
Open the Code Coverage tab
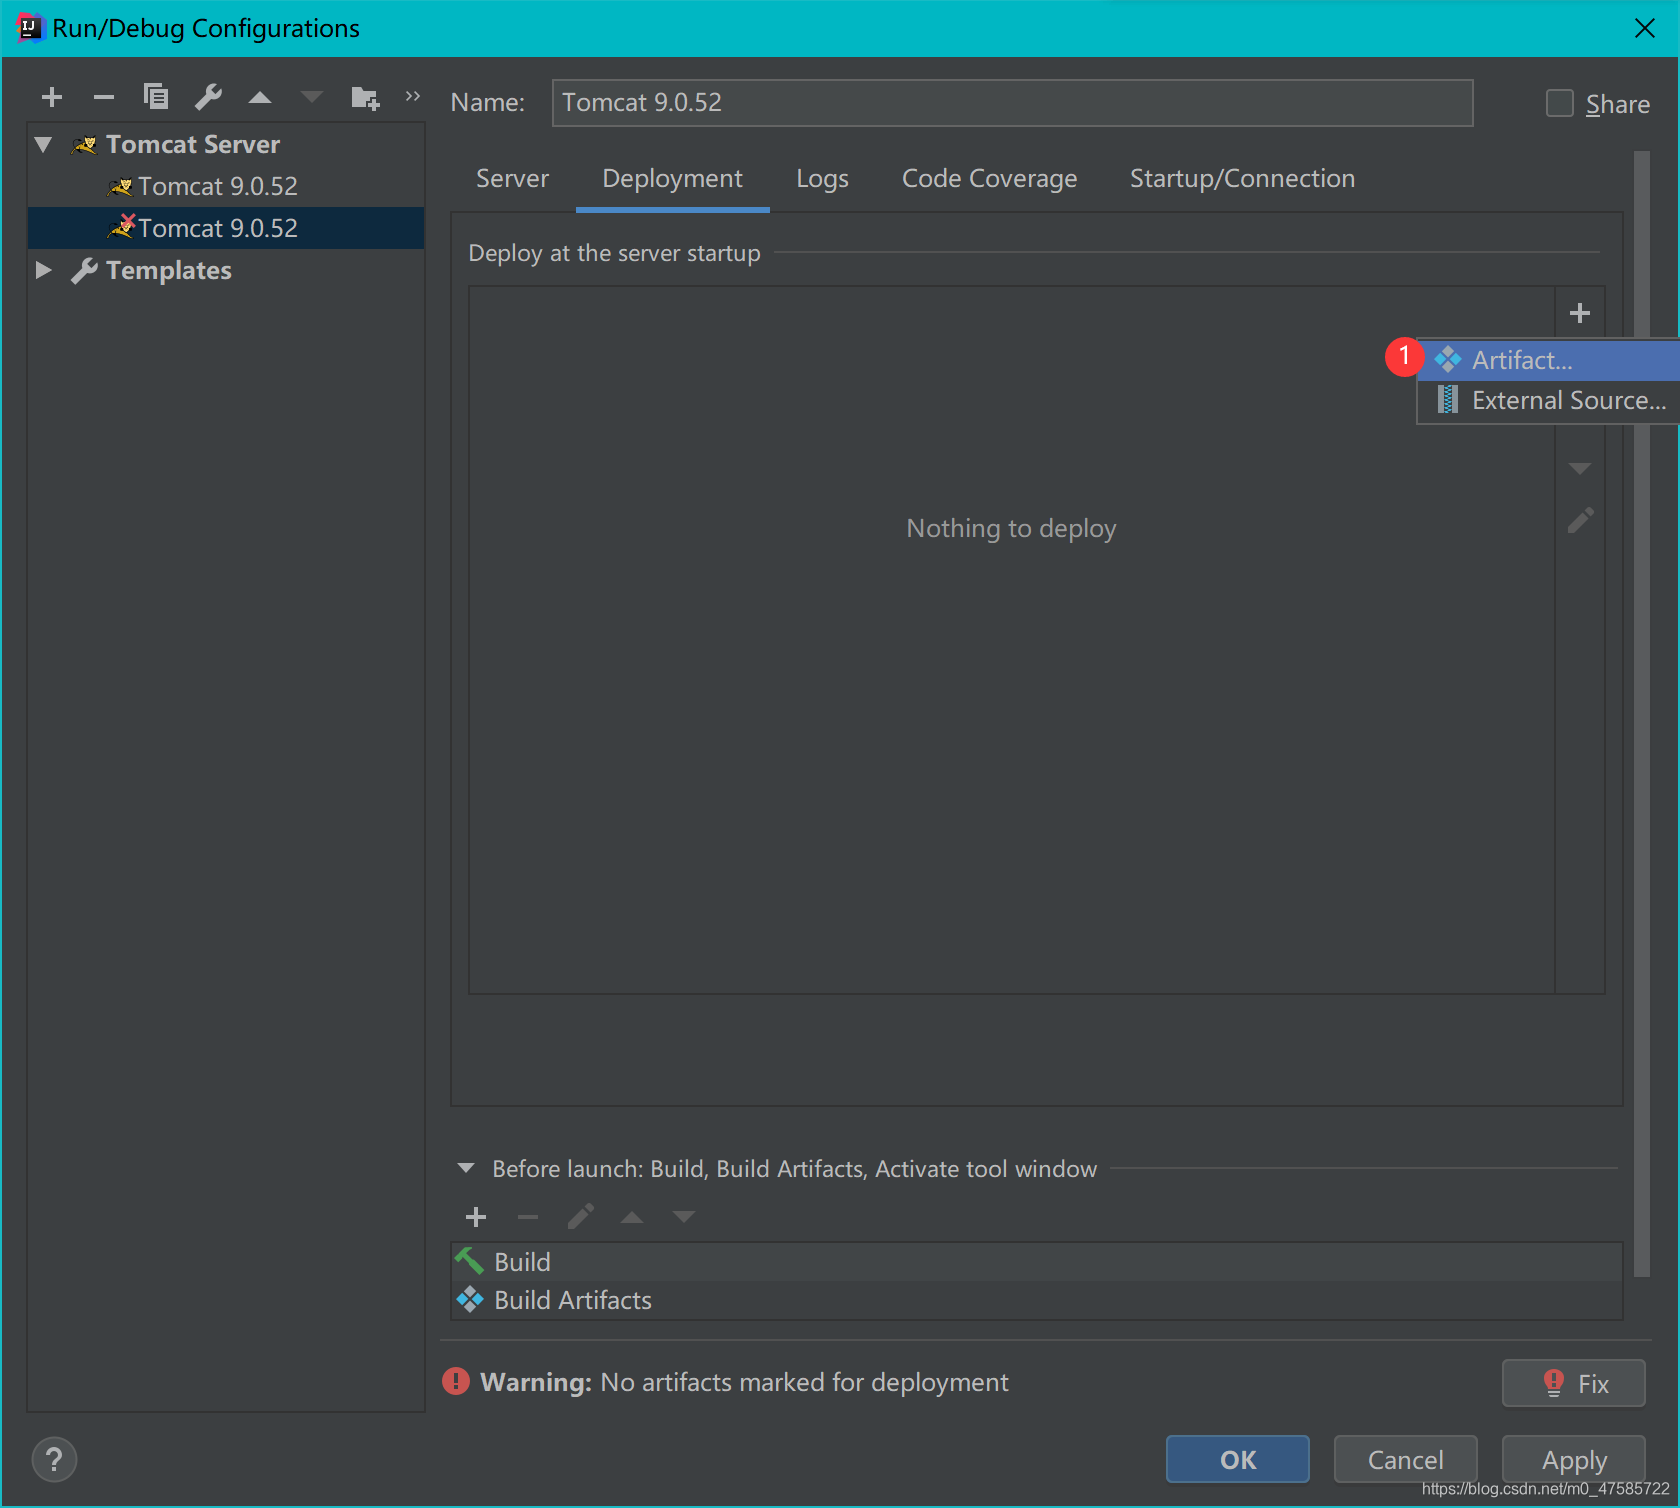coord(989,178)
